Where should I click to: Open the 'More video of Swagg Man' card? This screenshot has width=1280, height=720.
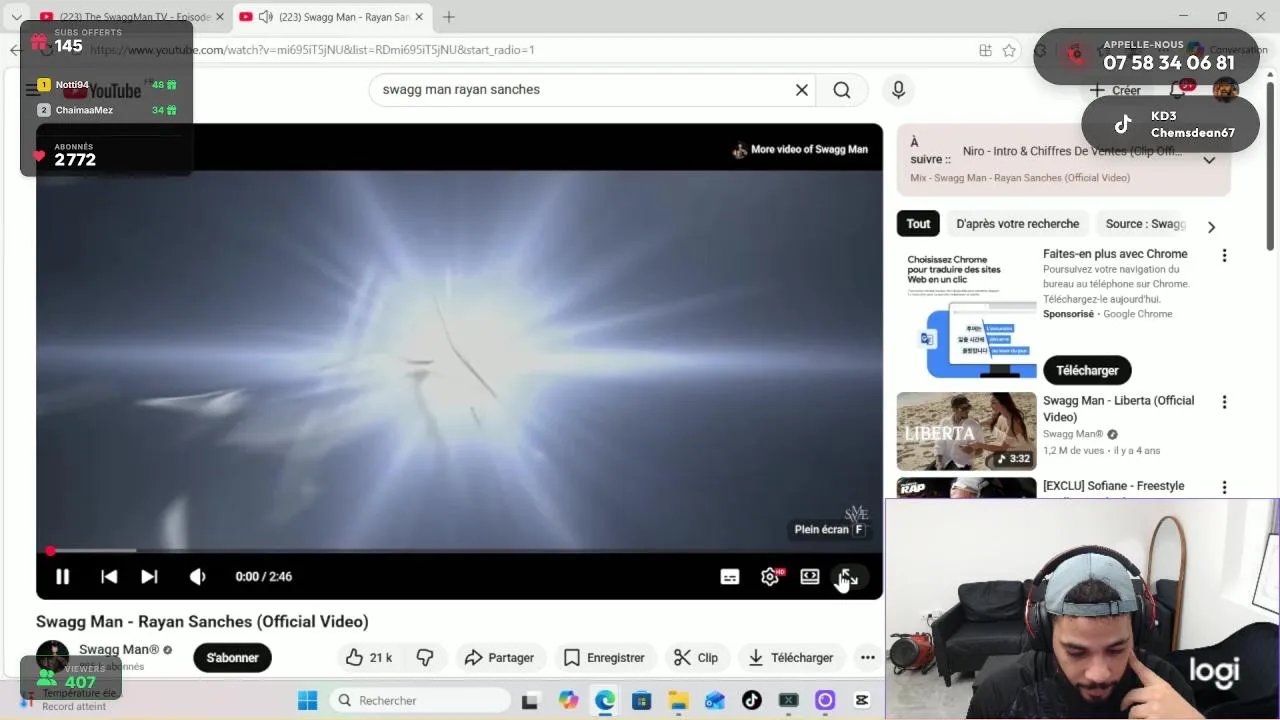click(800, 150)
